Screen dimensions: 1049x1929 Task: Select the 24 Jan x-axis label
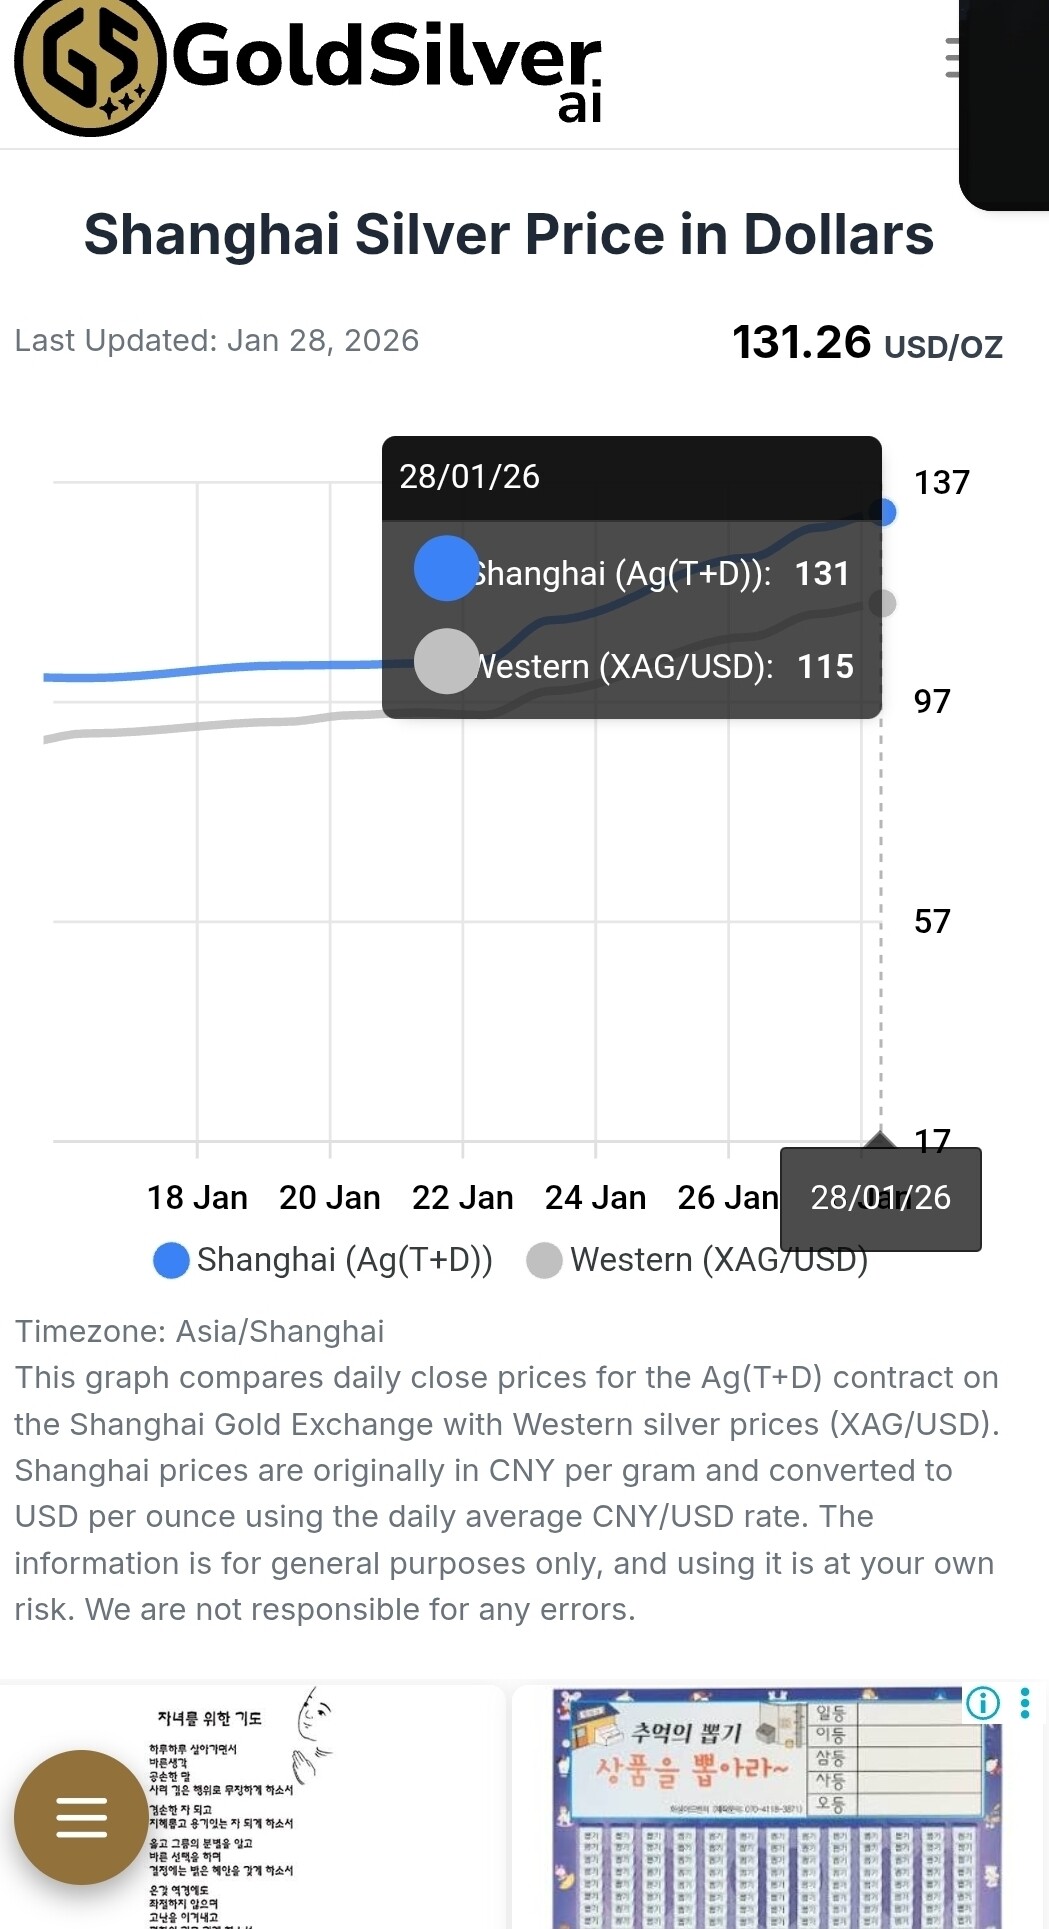click(595, 1197)
